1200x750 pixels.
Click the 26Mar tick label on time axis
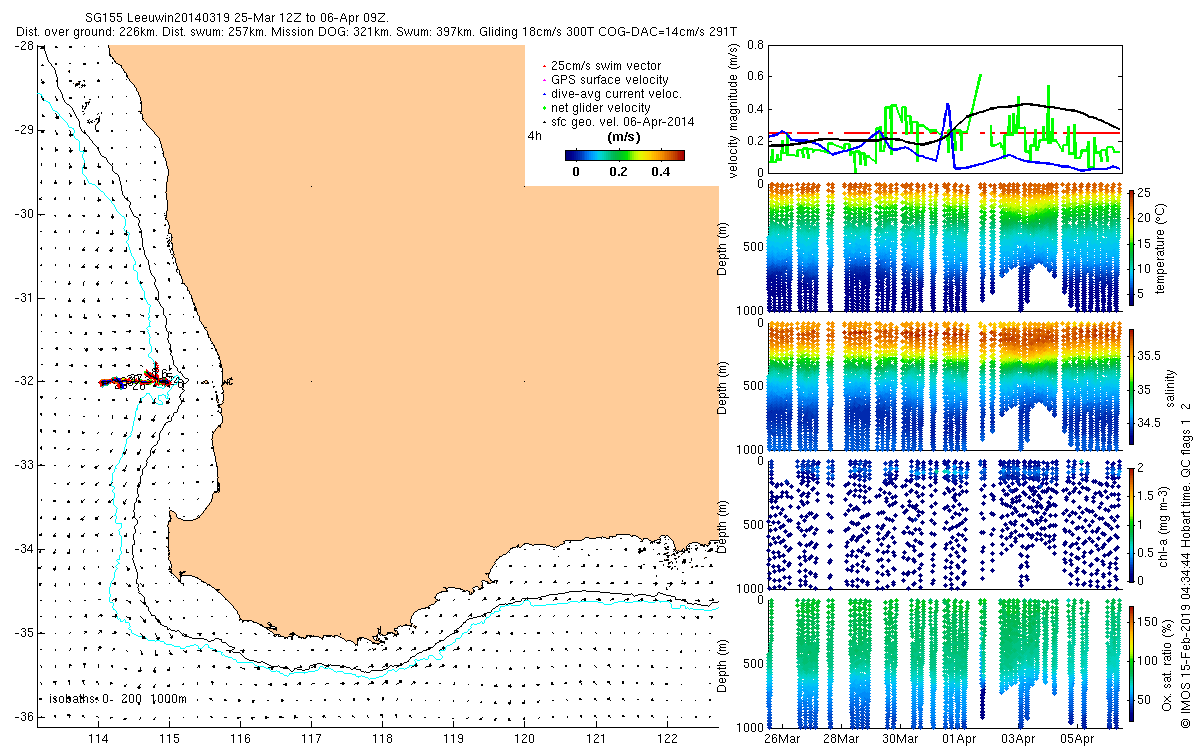pos(782,738)
